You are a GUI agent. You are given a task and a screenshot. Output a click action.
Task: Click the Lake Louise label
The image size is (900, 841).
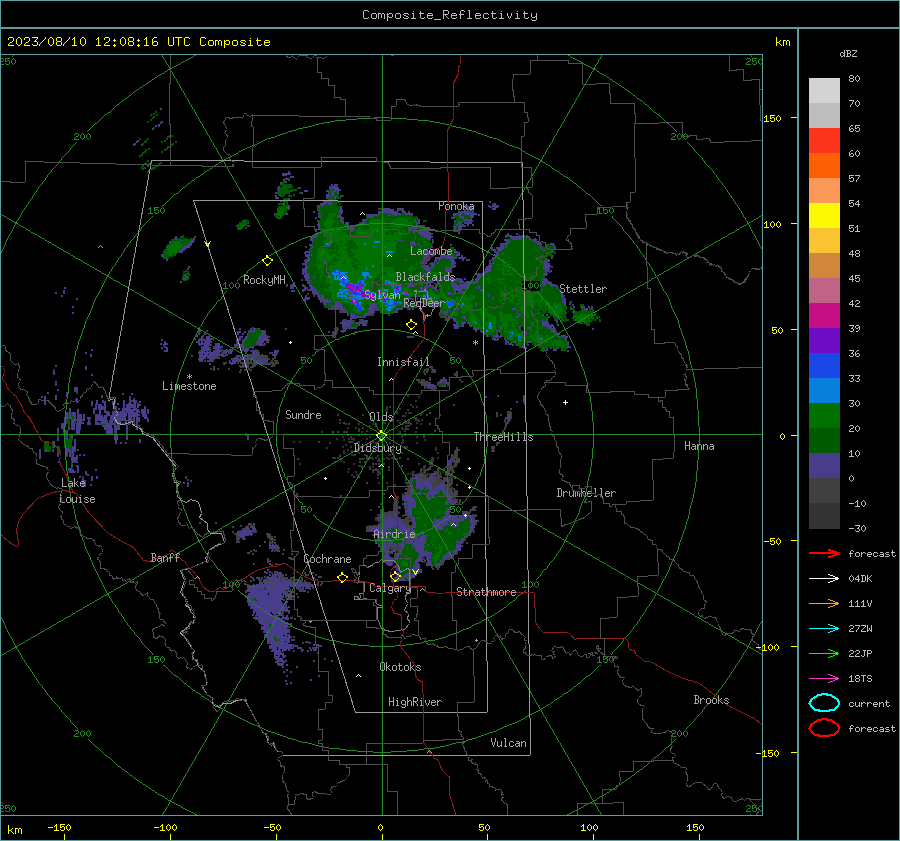[77, 491]
